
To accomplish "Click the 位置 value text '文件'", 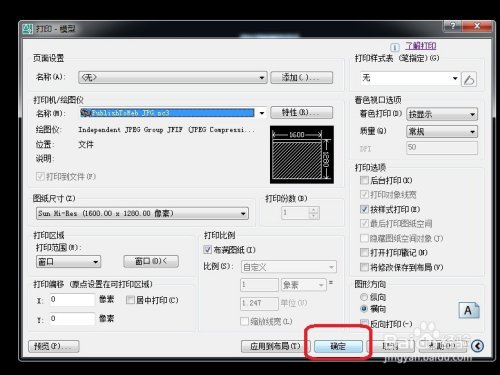I will coord(86,144).
